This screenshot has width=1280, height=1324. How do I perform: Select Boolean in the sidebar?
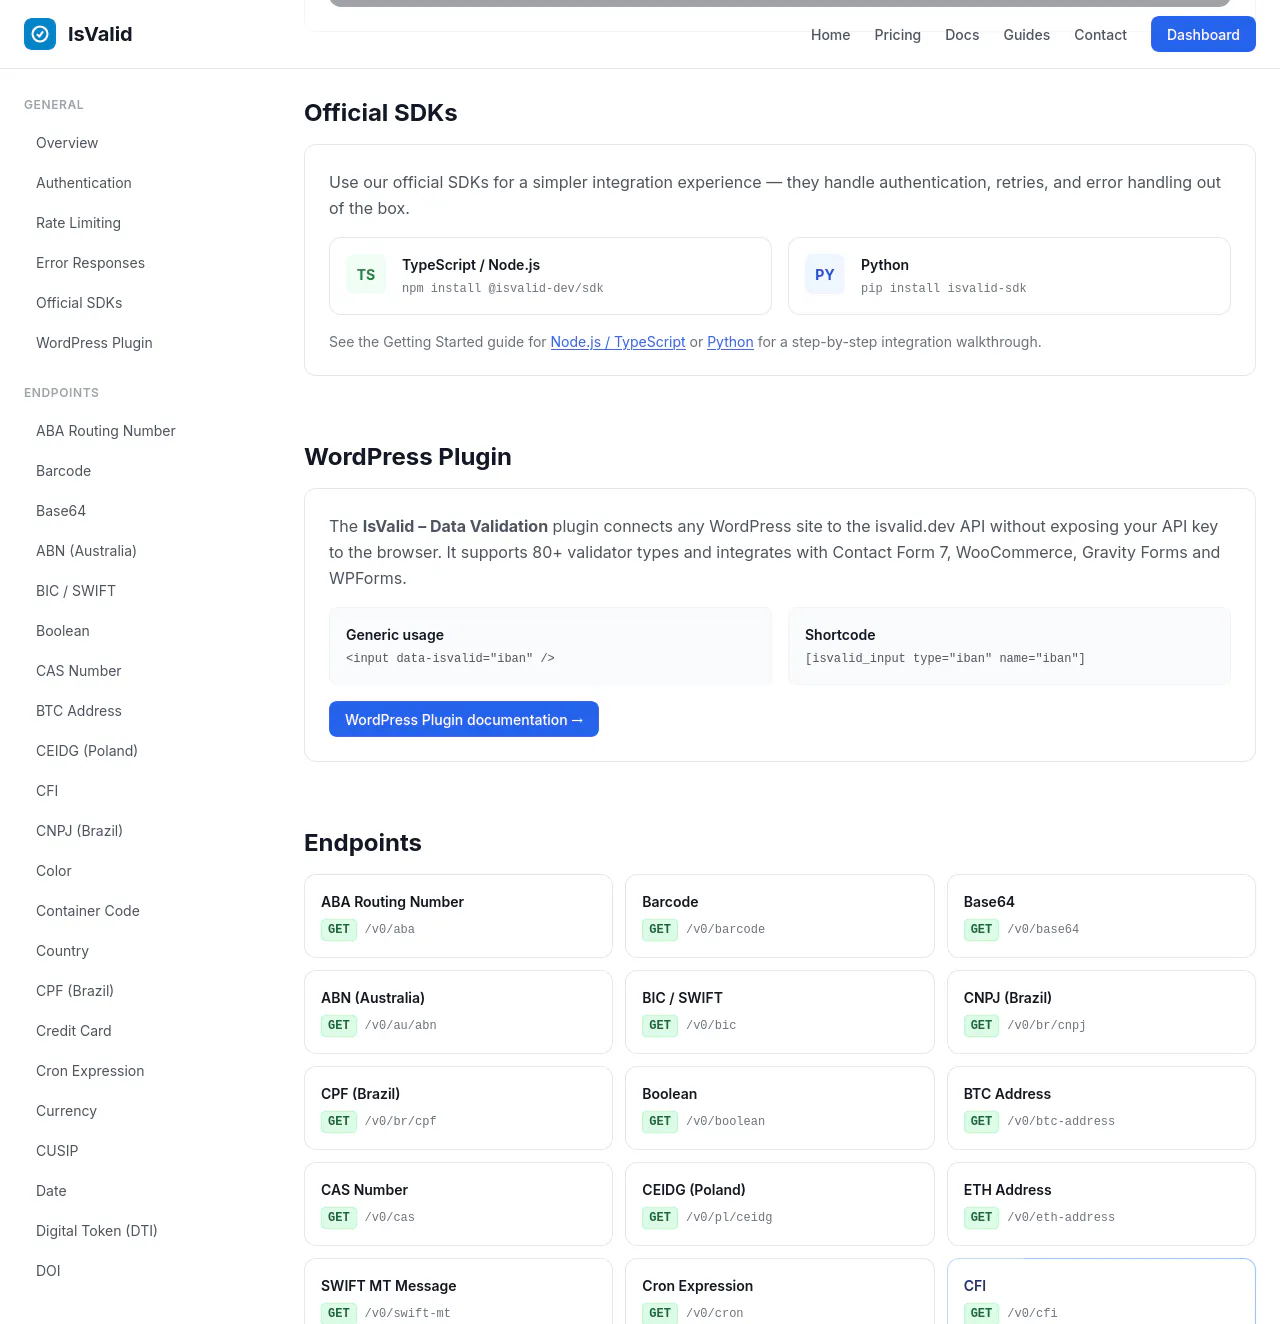(63, 631)
